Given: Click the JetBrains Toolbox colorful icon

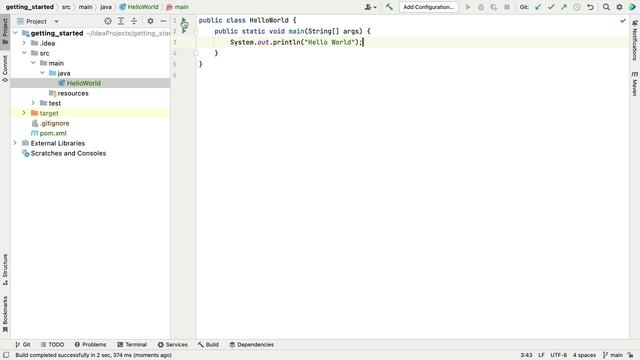Looking at the screenshot, I should pos(632,7).
